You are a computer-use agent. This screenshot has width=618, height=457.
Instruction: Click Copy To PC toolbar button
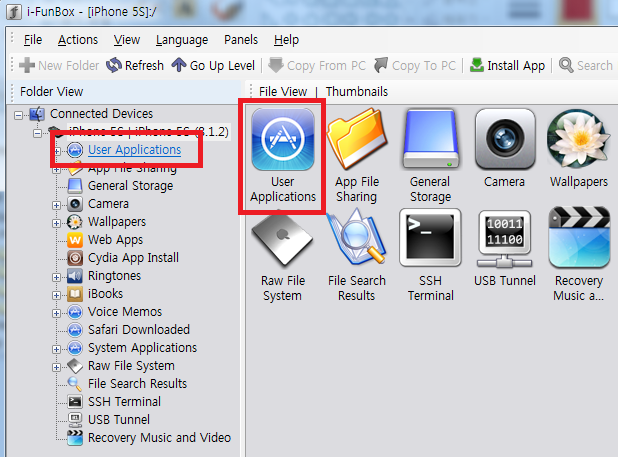click(415, 65)
